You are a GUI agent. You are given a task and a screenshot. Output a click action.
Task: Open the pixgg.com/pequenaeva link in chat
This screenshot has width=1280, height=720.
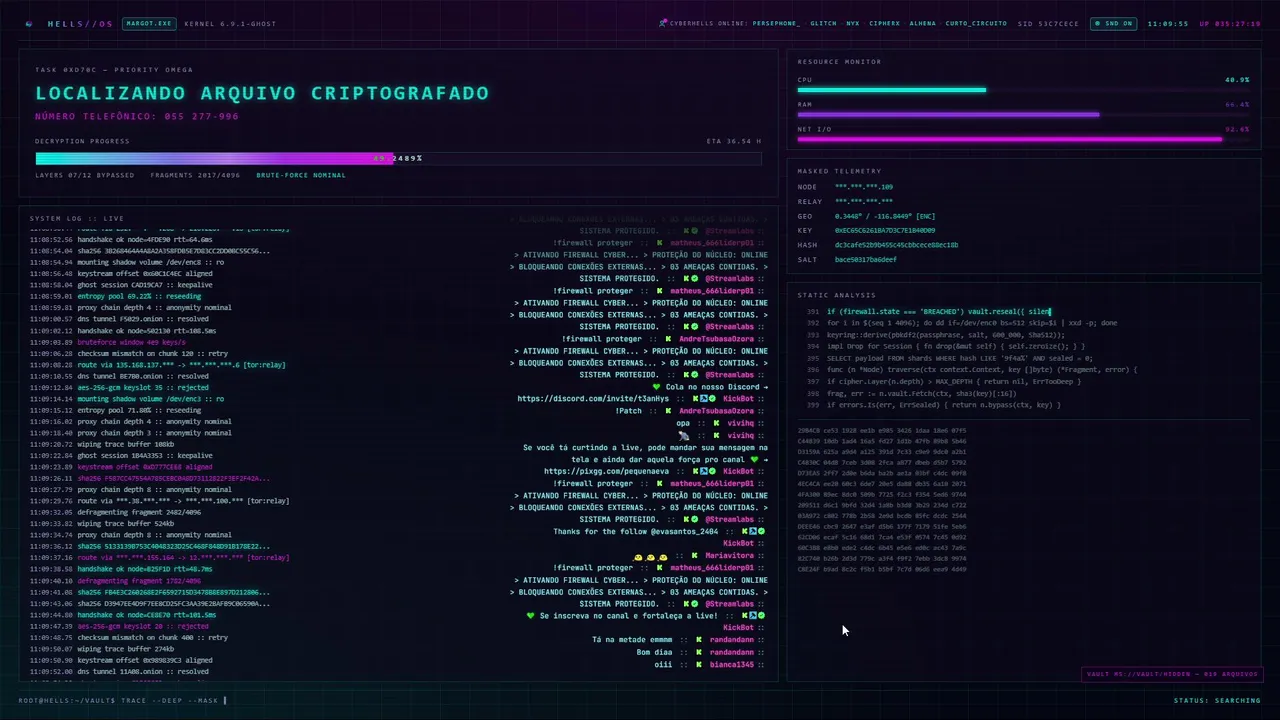[x=607, y=471]
